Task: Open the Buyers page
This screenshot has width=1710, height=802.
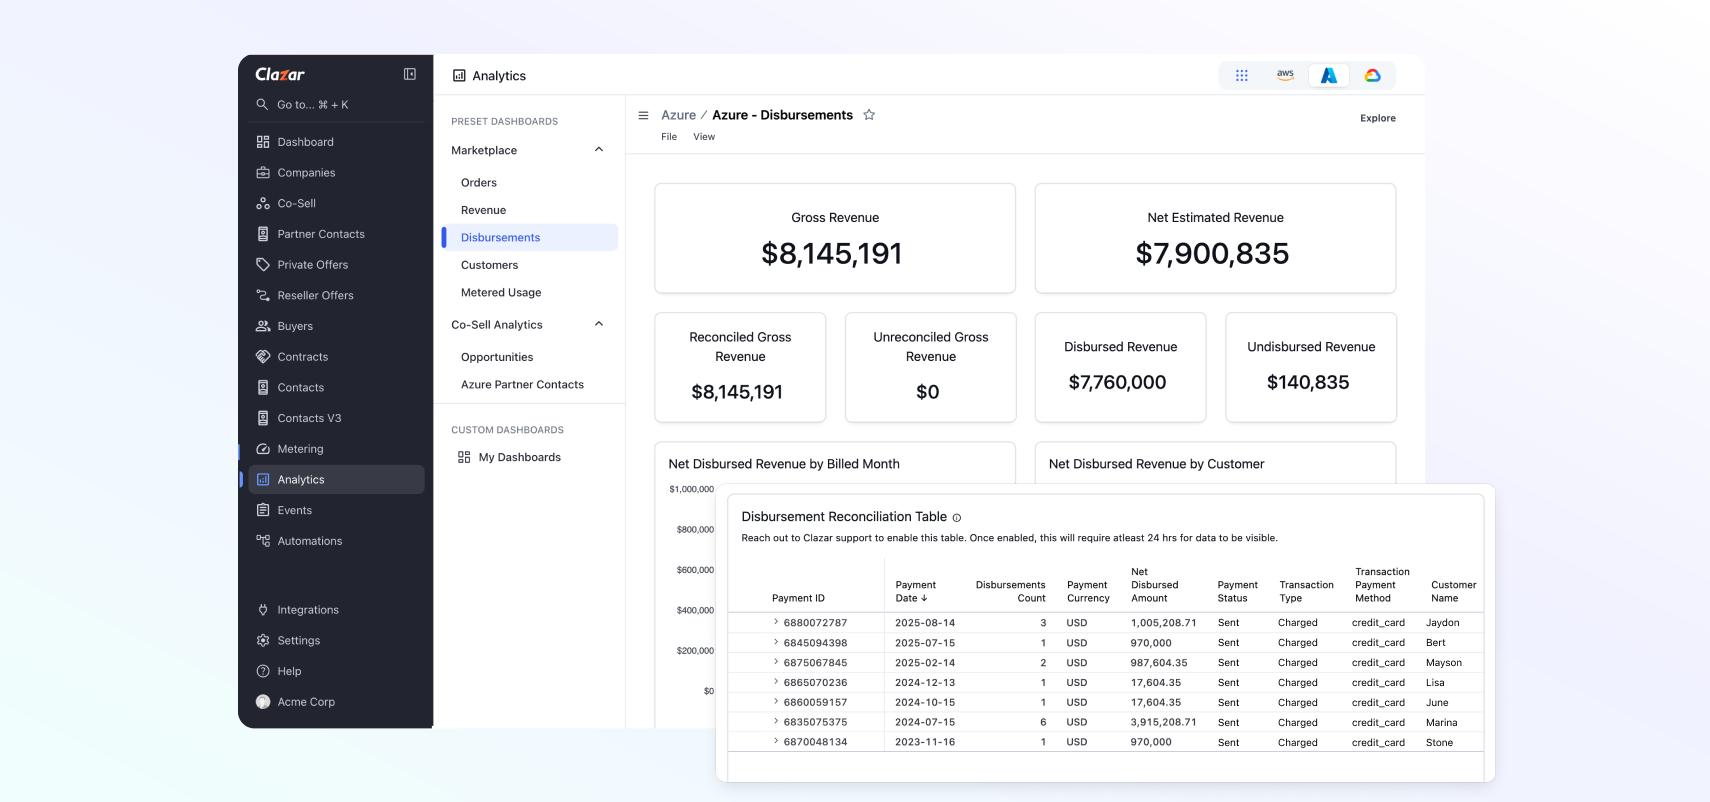Action: tap(336, 326)
